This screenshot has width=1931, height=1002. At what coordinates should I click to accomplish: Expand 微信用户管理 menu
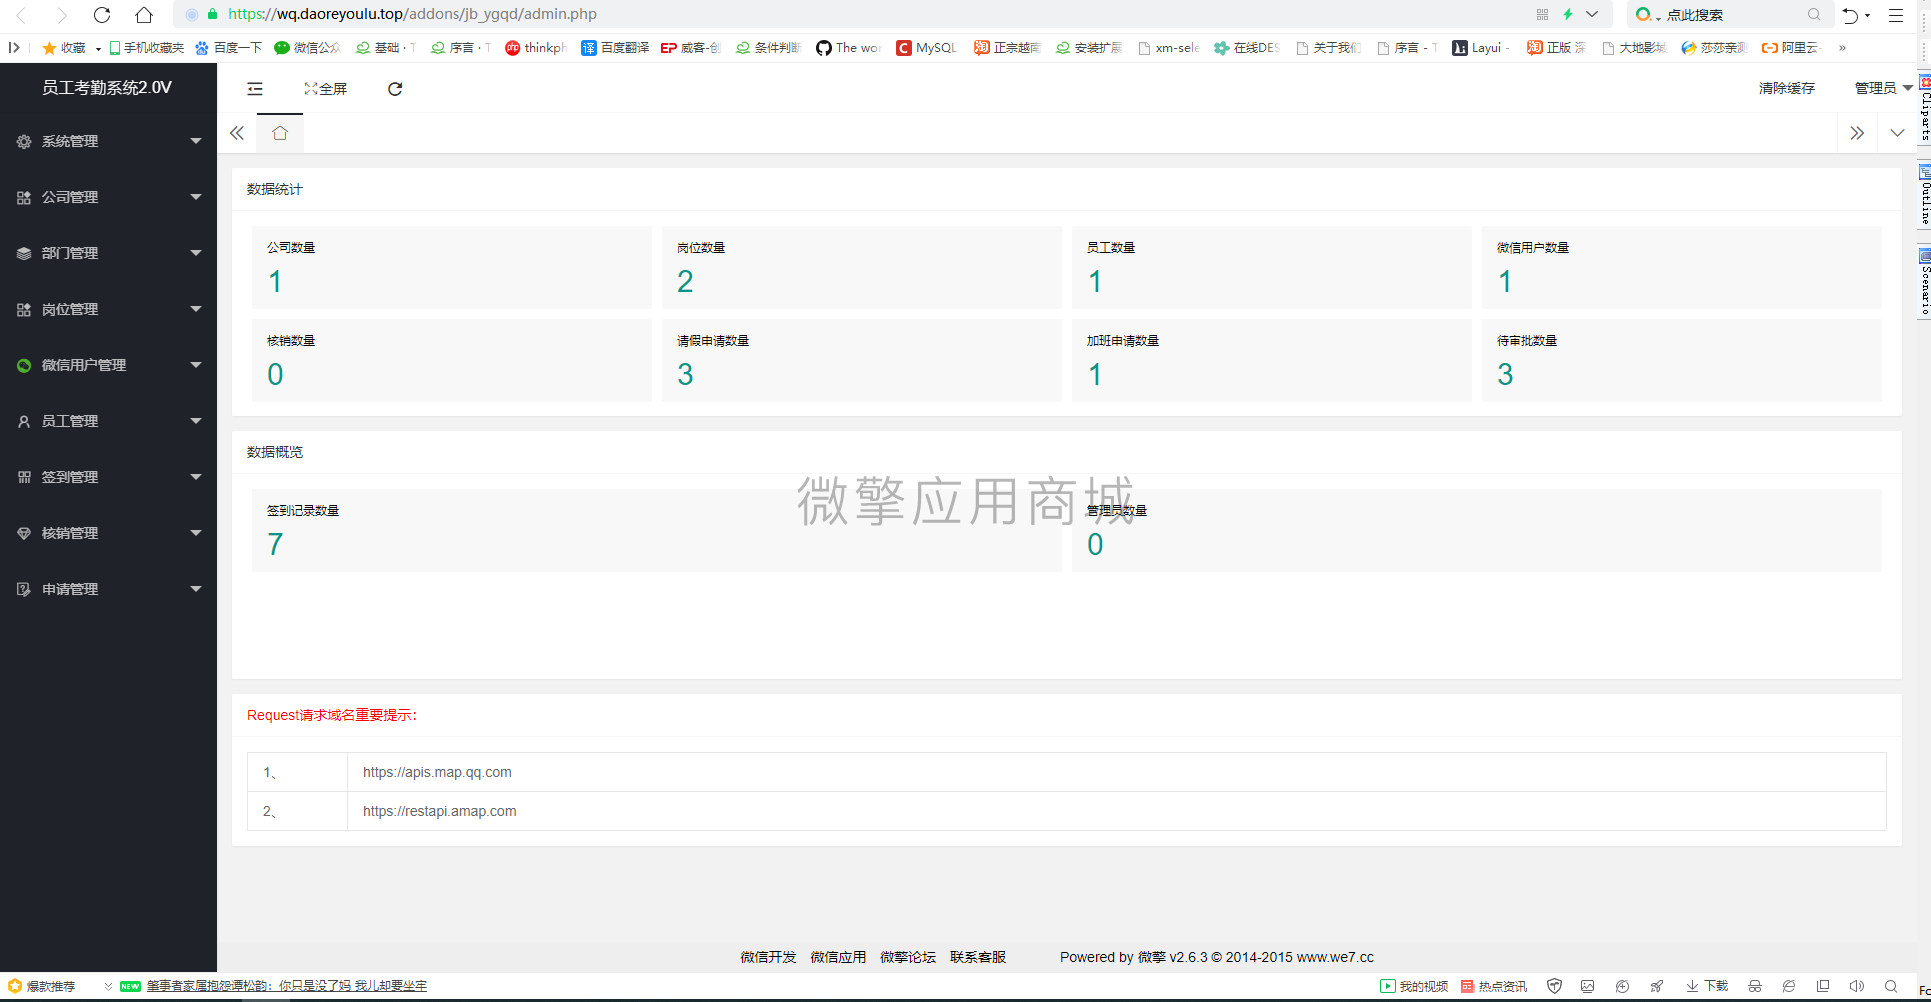tap(108, 365)
